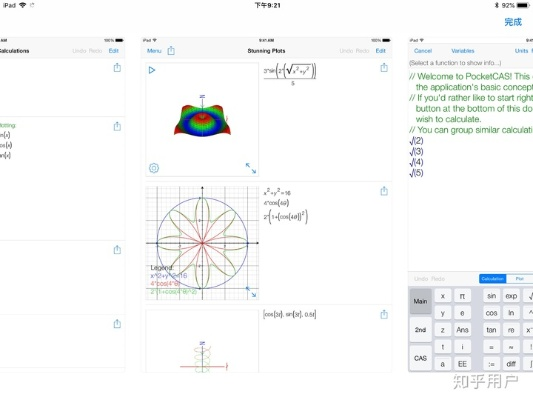Switch keyboard to 2nd page
This screenshot has width=533, height=400.
tap(420, 330)
